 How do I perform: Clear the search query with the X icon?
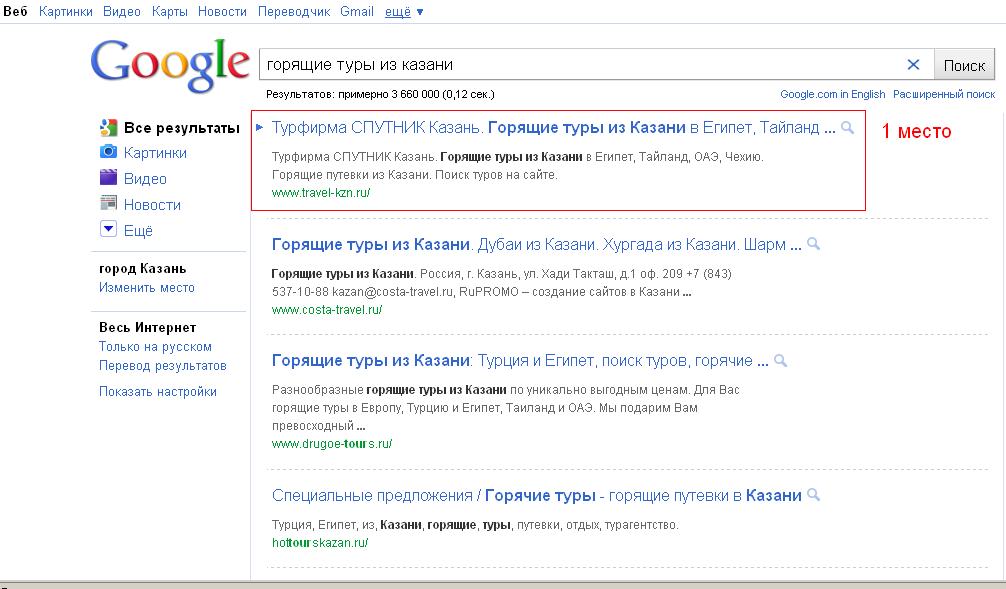coord(914,64)
